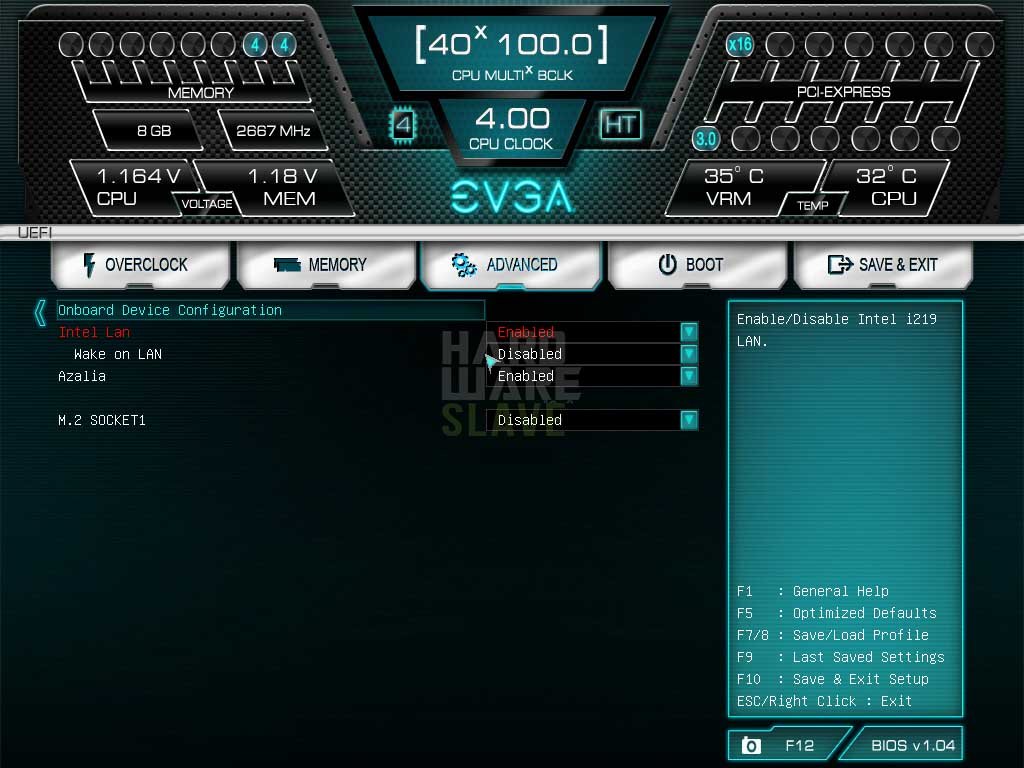Select the Advanced tab

coord(511,264)
